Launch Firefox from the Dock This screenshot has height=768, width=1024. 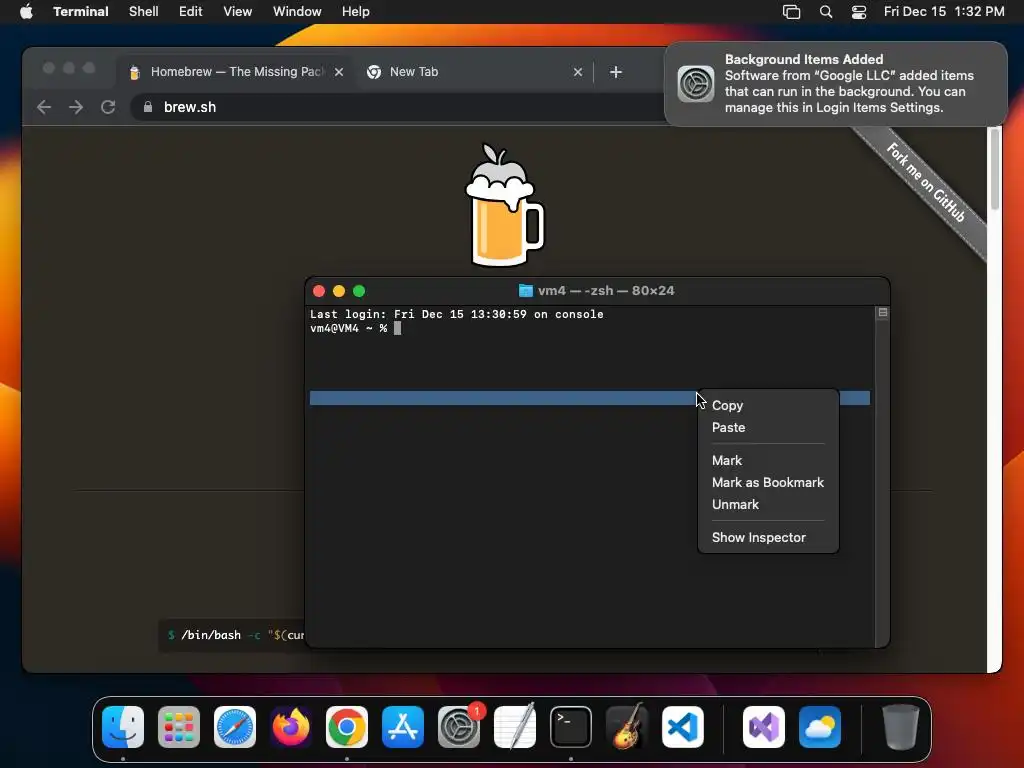291,726
